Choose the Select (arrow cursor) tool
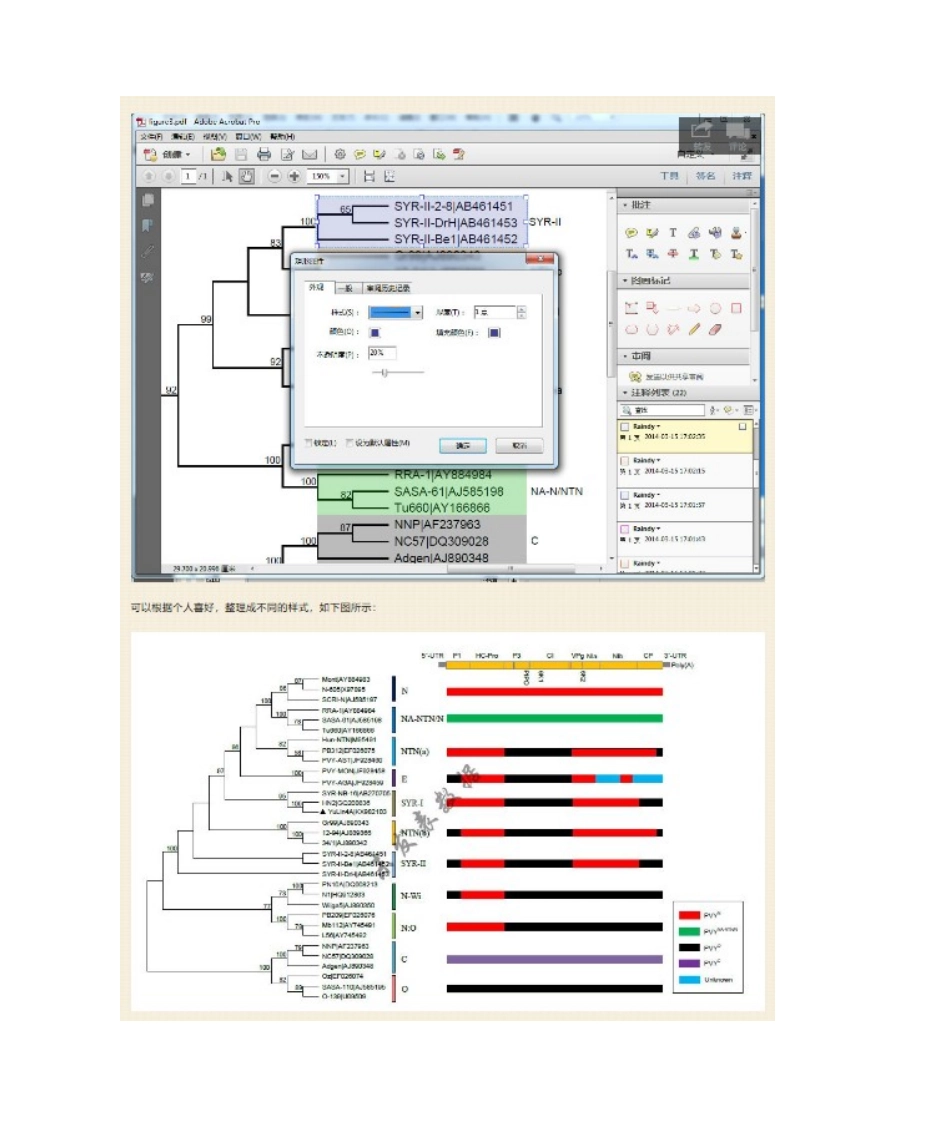The width and height of the screenshot is (950, 1129). [x=227, y=176]
